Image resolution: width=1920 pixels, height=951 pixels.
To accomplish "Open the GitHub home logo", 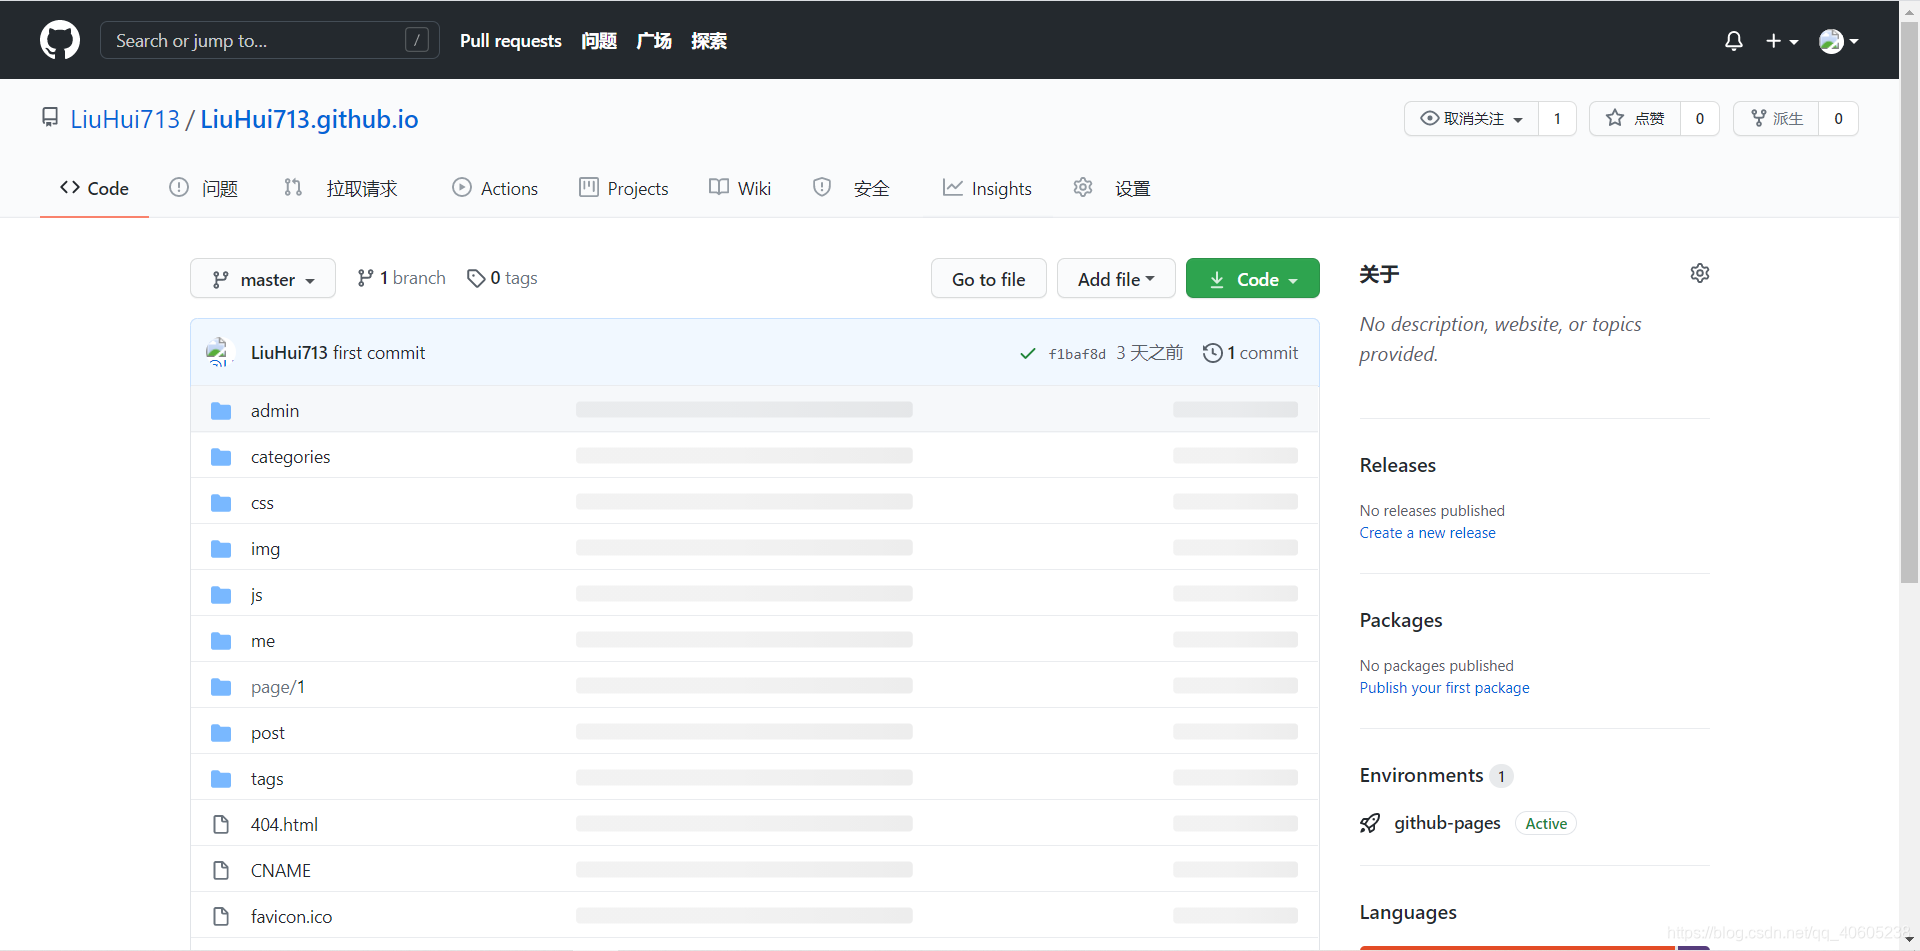I will coord(60,40).
